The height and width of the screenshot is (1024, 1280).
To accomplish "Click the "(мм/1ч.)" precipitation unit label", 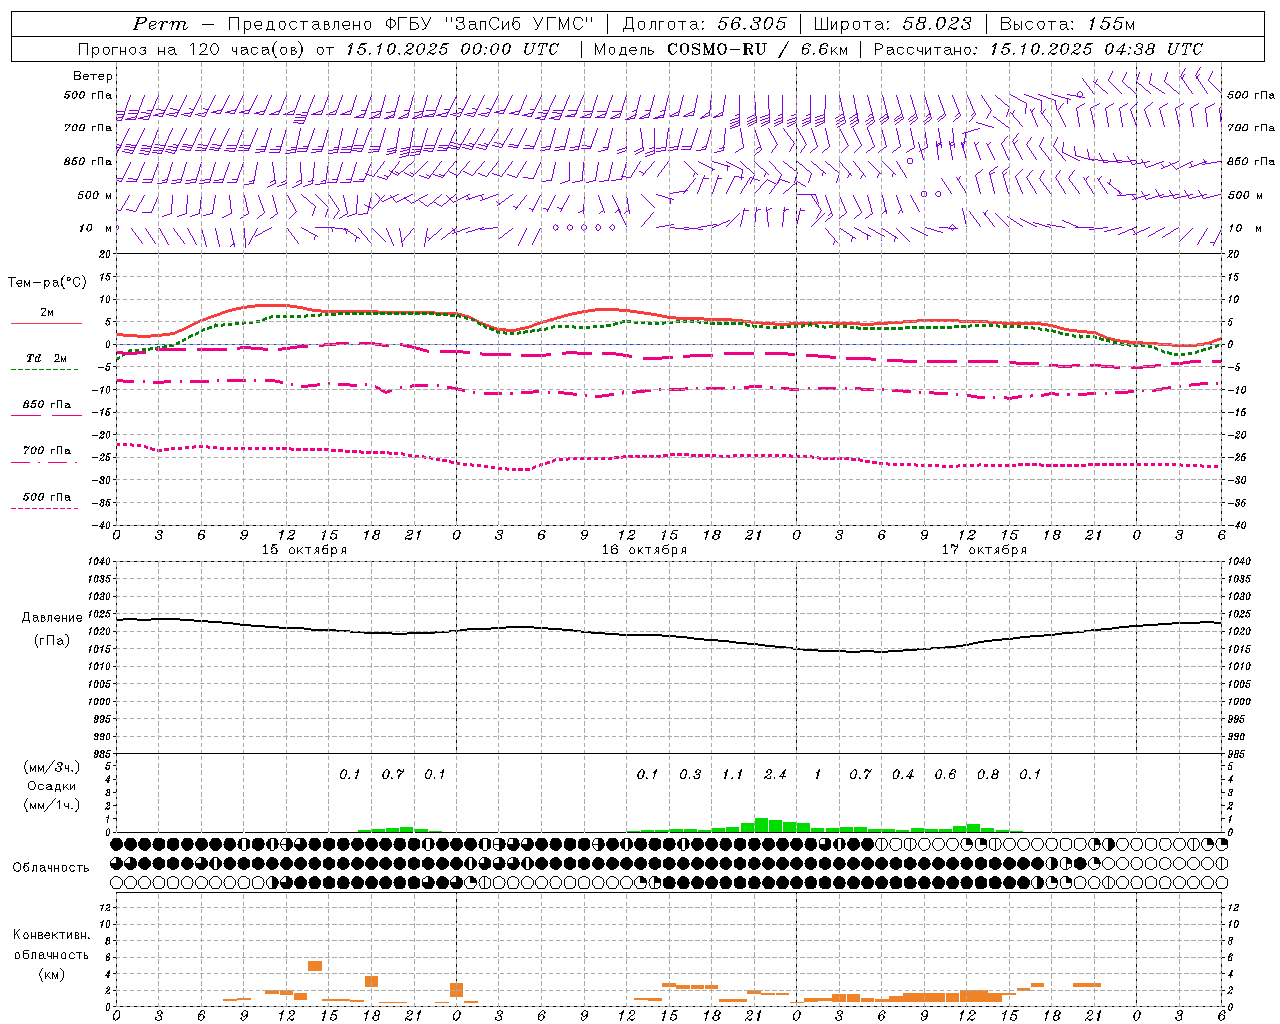I will 50,805.
